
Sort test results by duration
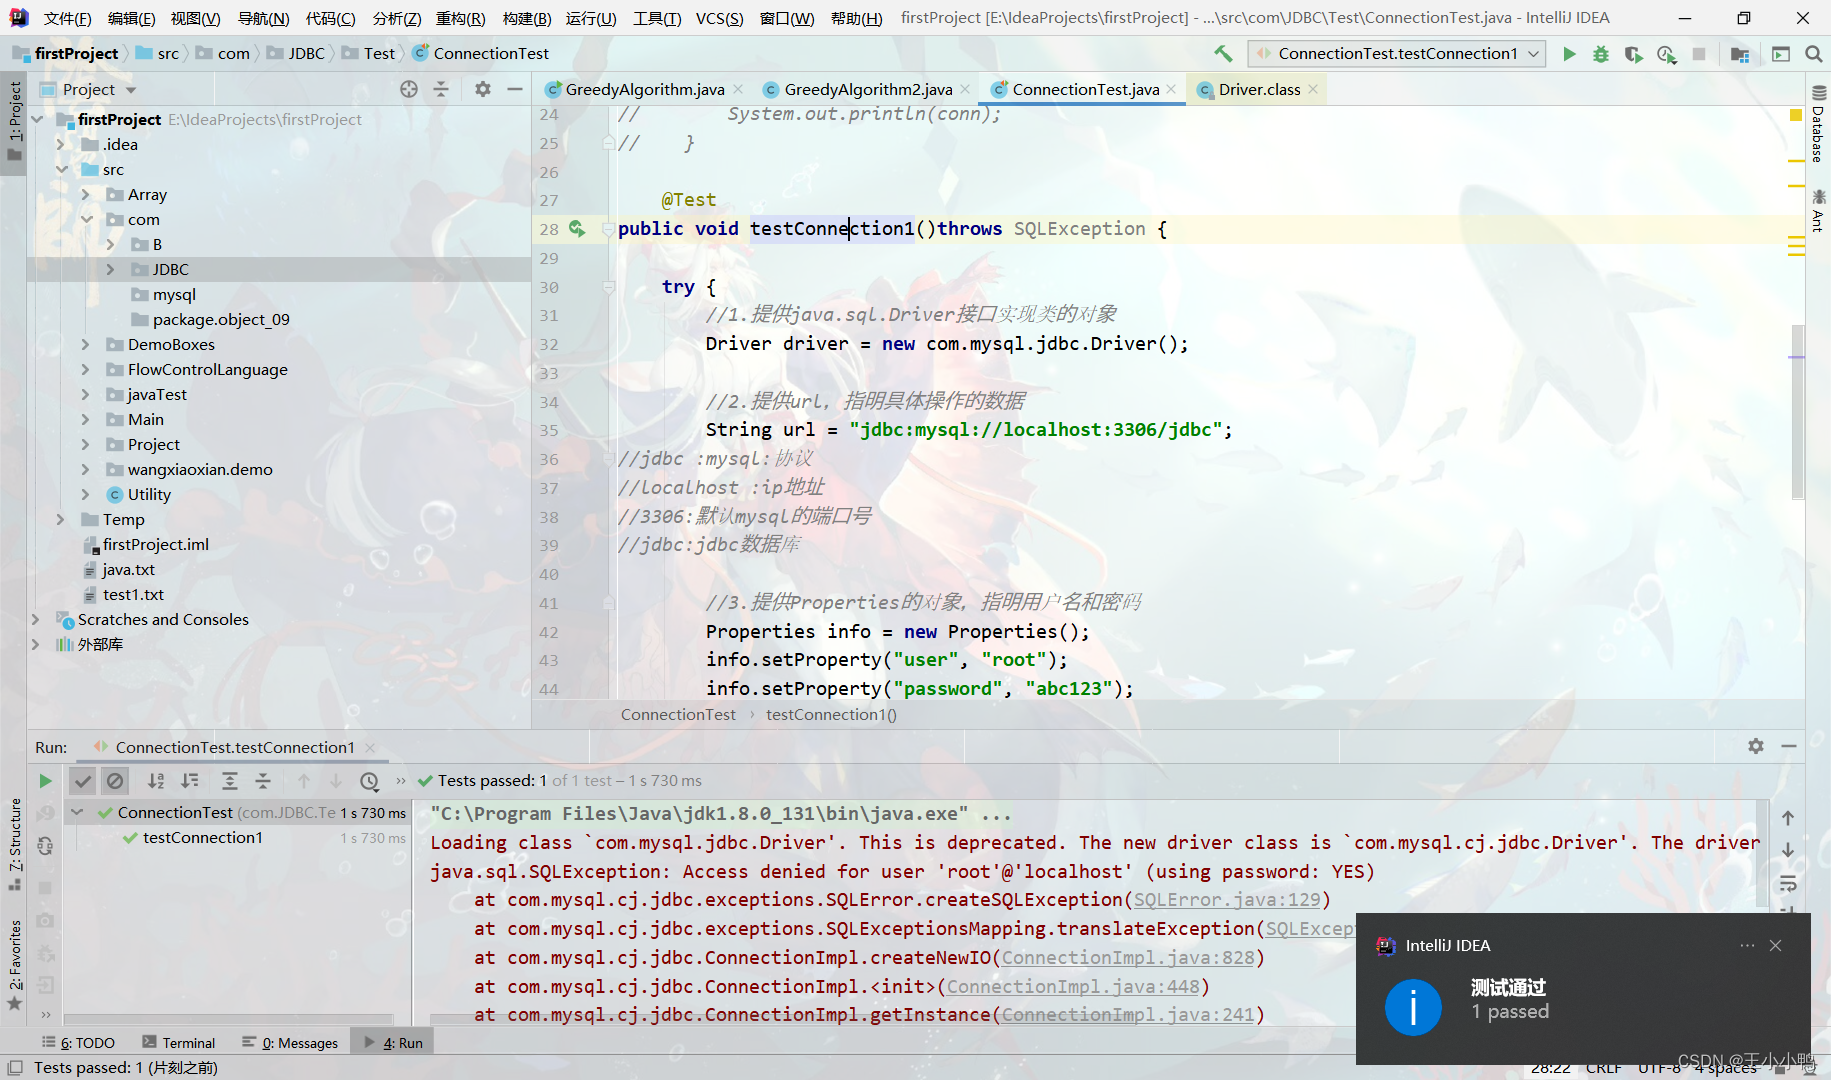[189, 781]
